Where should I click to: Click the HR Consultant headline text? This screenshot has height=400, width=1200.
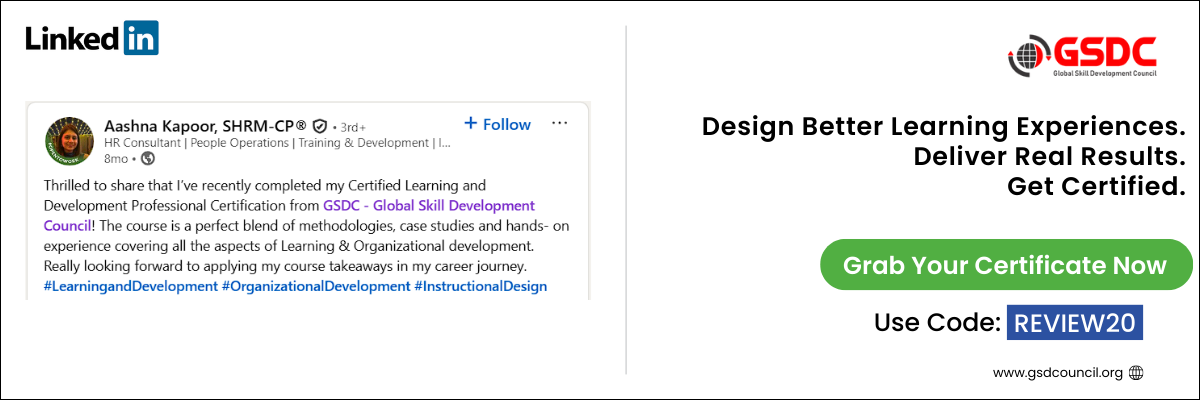[x=277, y=143]
